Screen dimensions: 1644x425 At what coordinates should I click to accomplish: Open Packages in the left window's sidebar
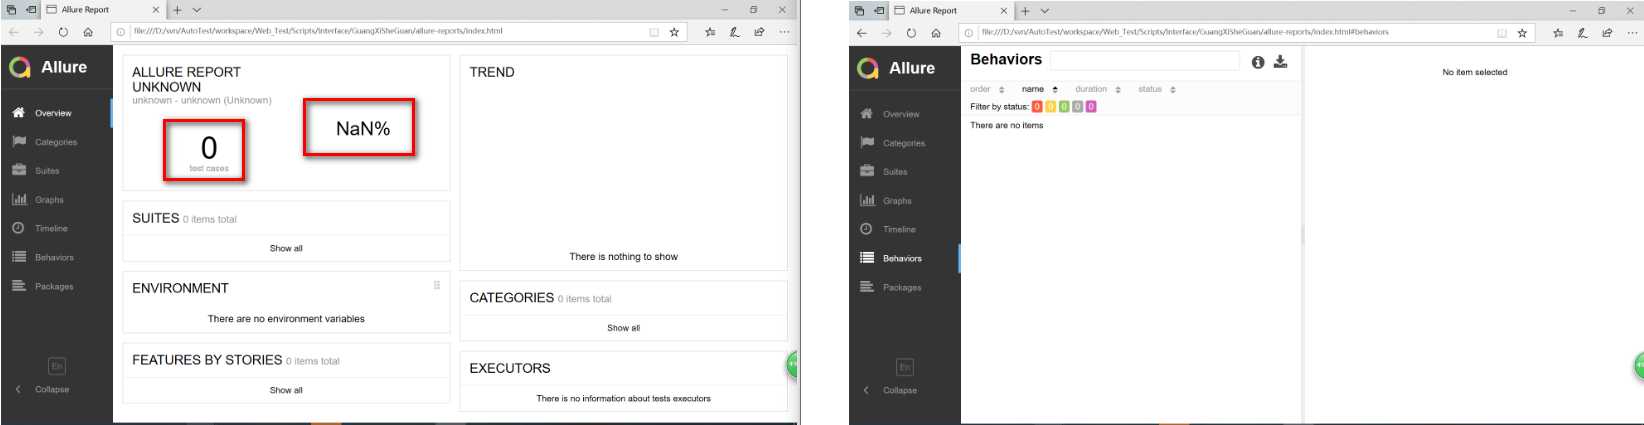pyautogui.click(x=56, y=286)
